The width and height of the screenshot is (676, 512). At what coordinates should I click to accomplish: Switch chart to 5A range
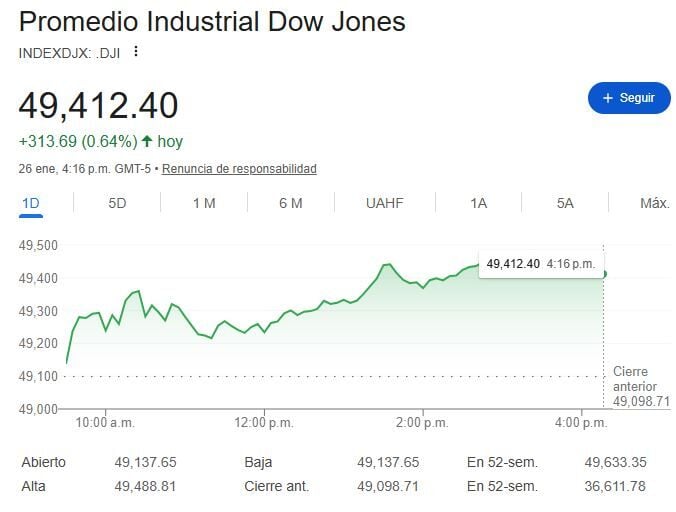click(565, 203)
